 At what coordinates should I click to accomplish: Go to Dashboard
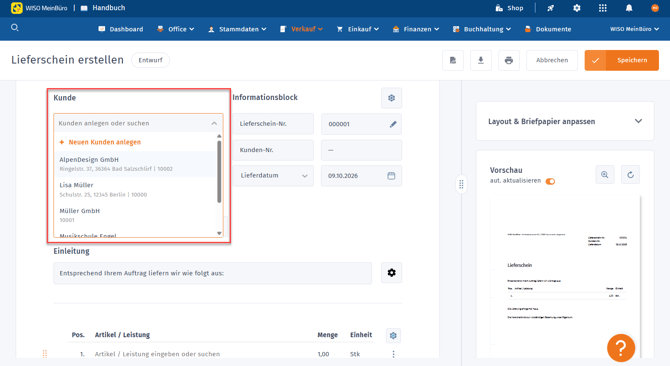click(121, 29)
